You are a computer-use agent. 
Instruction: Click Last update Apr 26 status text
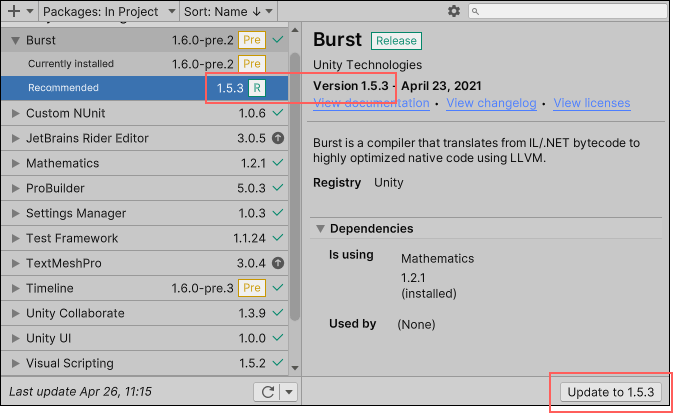coord(81,392)
